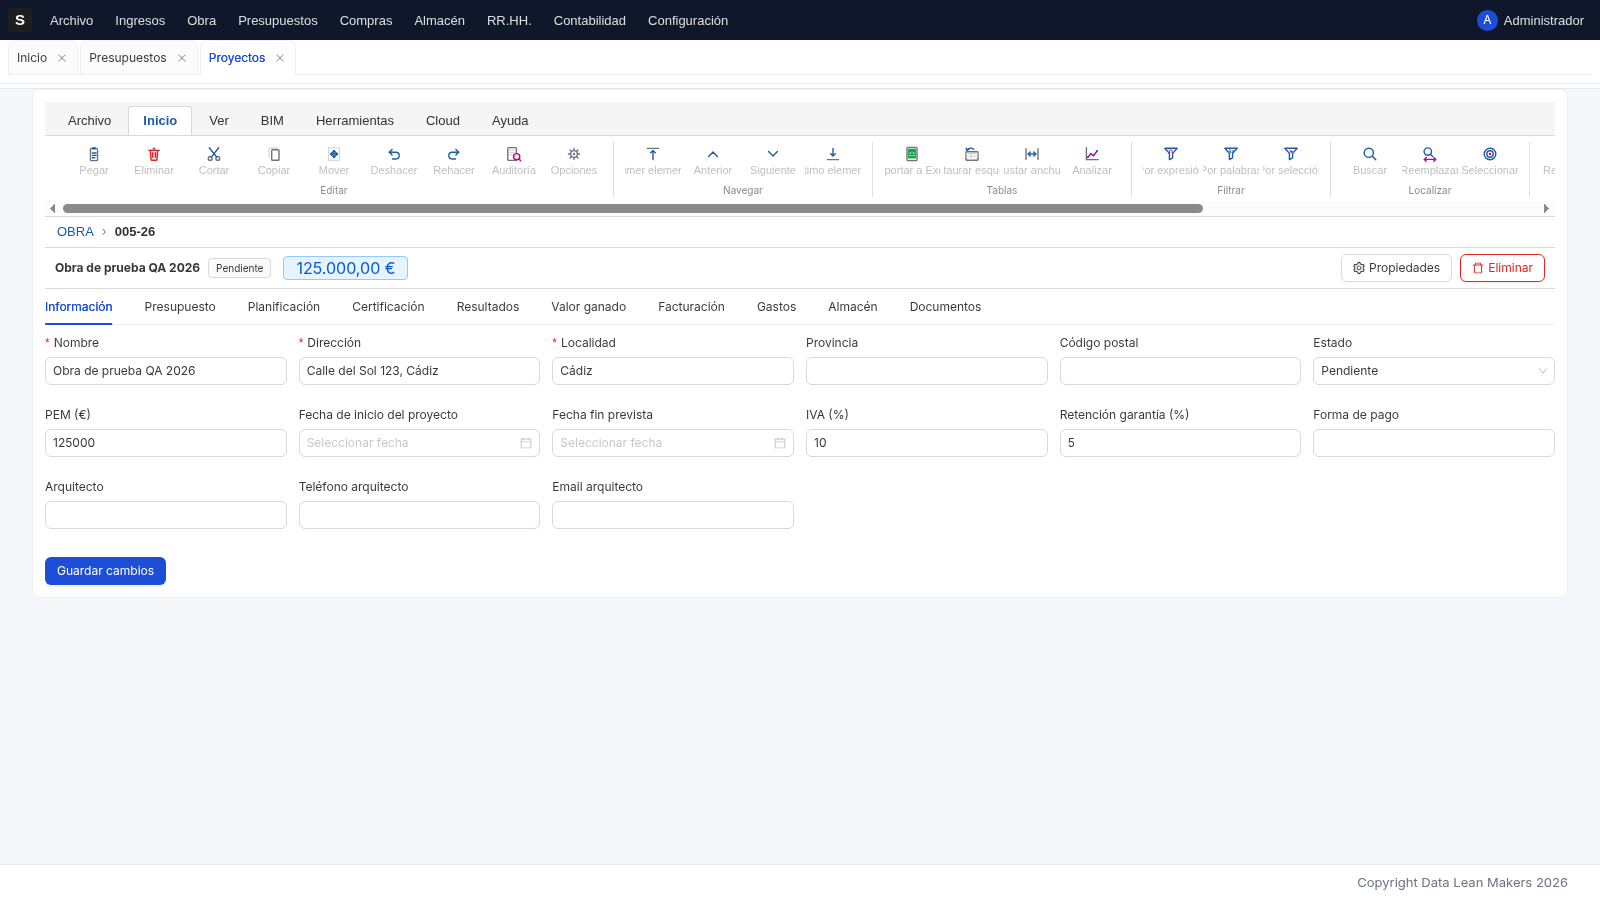Click the Seleccionar target icon

(x=1490, y=154)
